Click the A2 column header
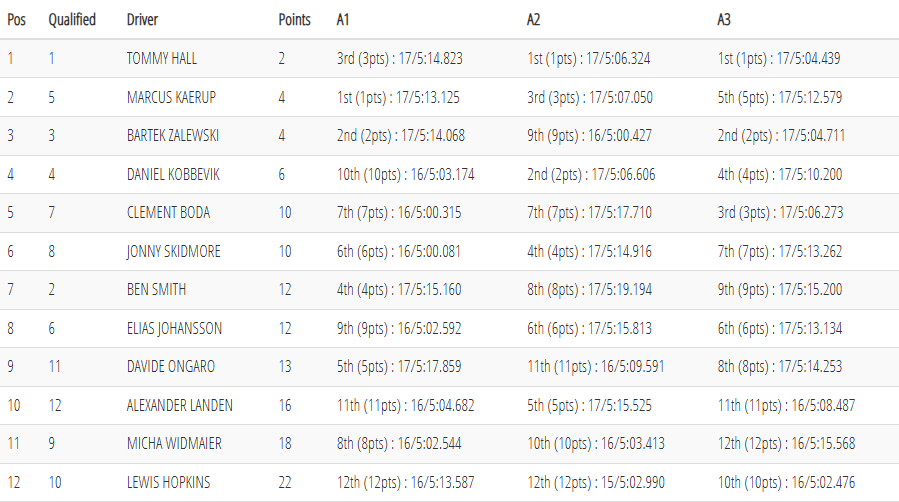 [x=534, y=20]
